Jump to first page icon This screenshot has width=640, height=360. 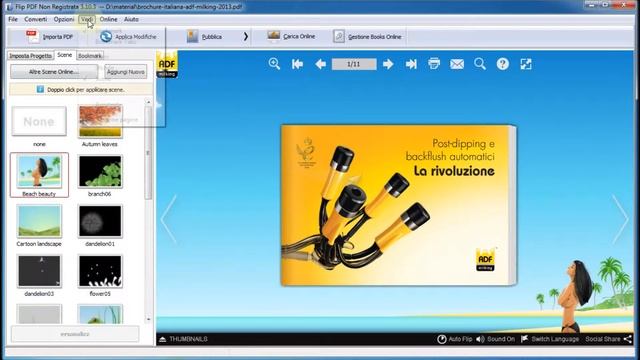point(297,64)
